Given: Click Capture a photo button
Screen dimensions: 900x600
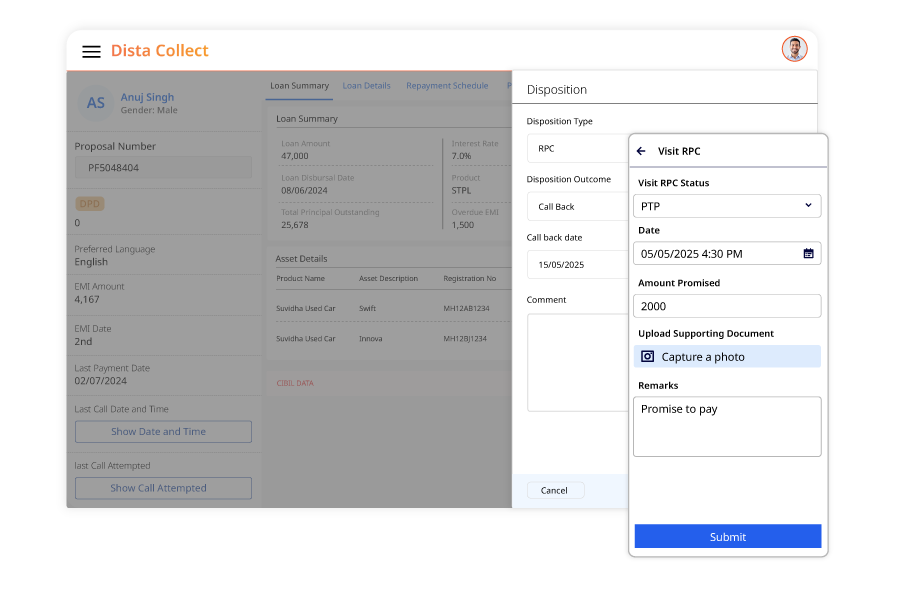Looking at the screenshot, I should click(727, 357).
